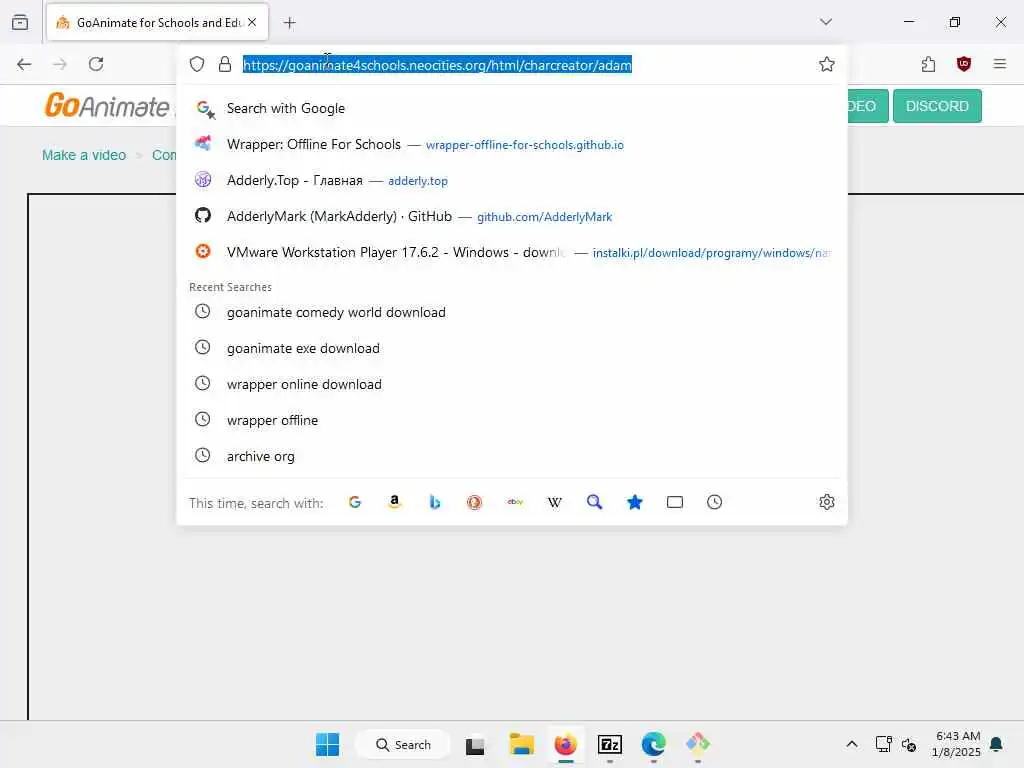
Task: Click the taskbar Search box
Action: tap(403, 744)
